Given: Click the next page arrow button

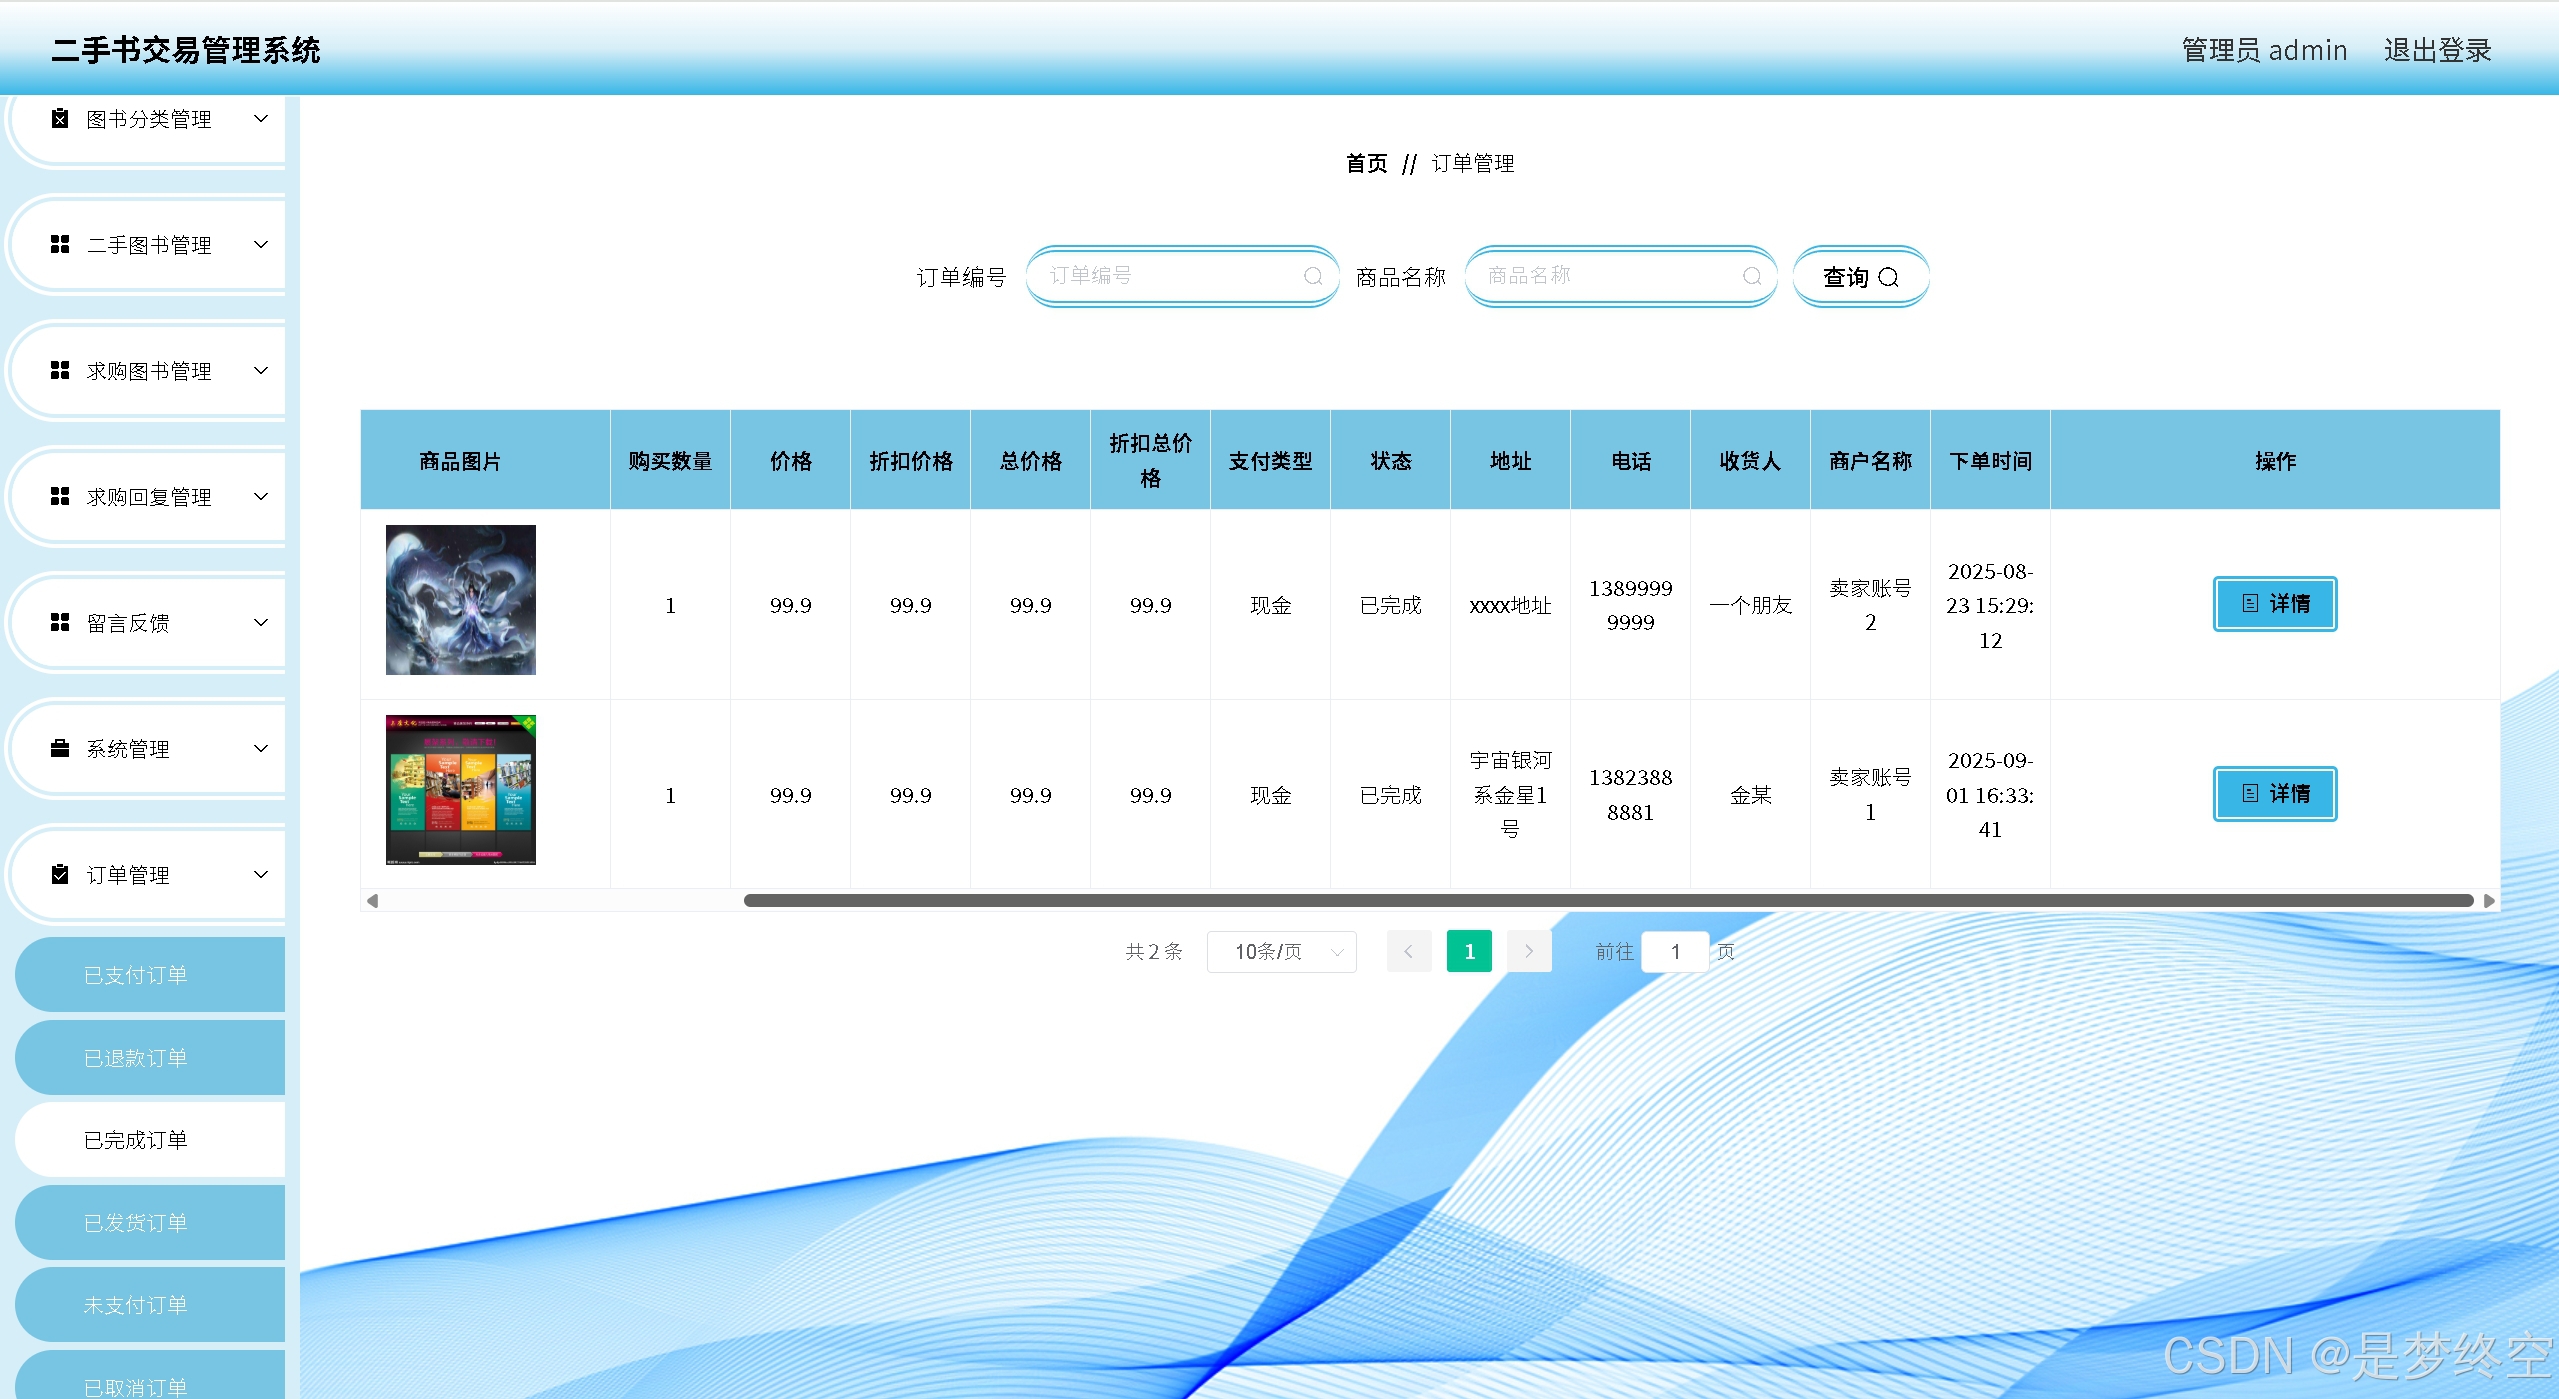Looking at the screenshot, I should point(1529,951).
